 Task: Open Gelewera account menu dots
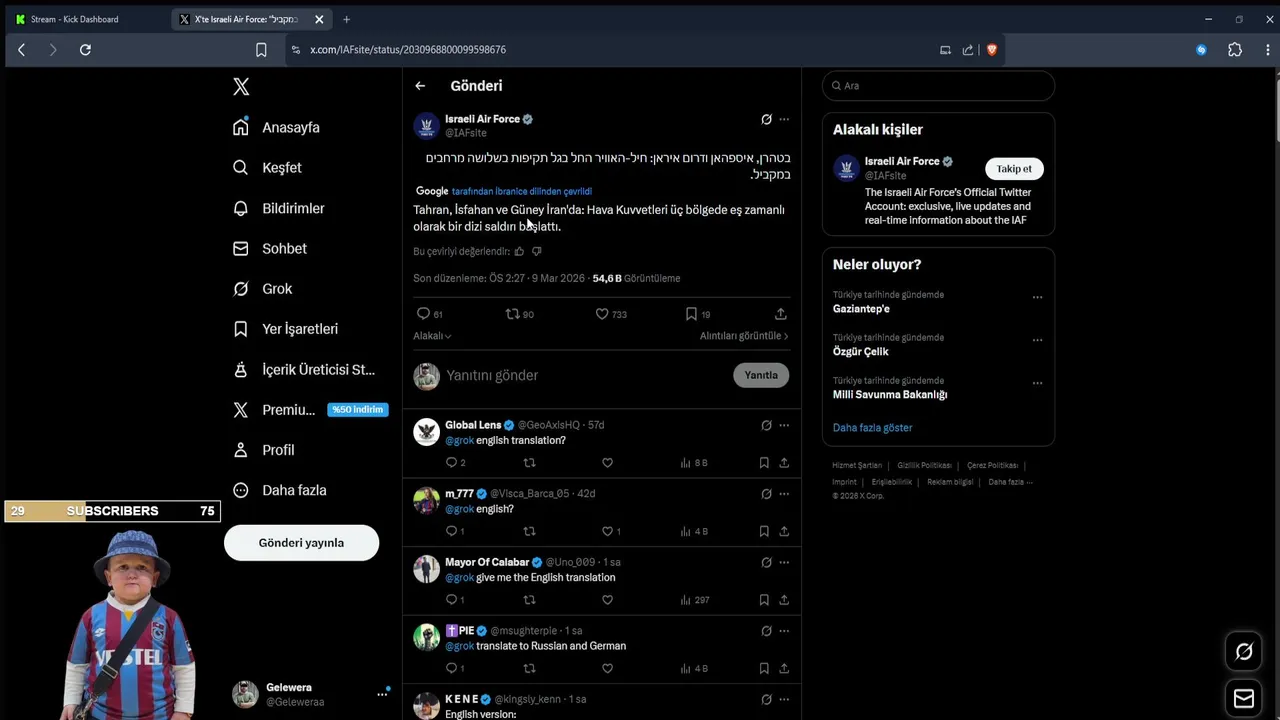click(x=382, y=694)
